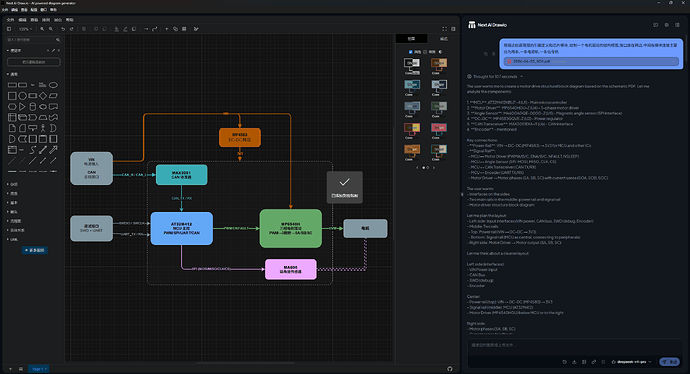Expand the 流程图 flowchart category
The image size is (690, 374).
pos(14,221)
